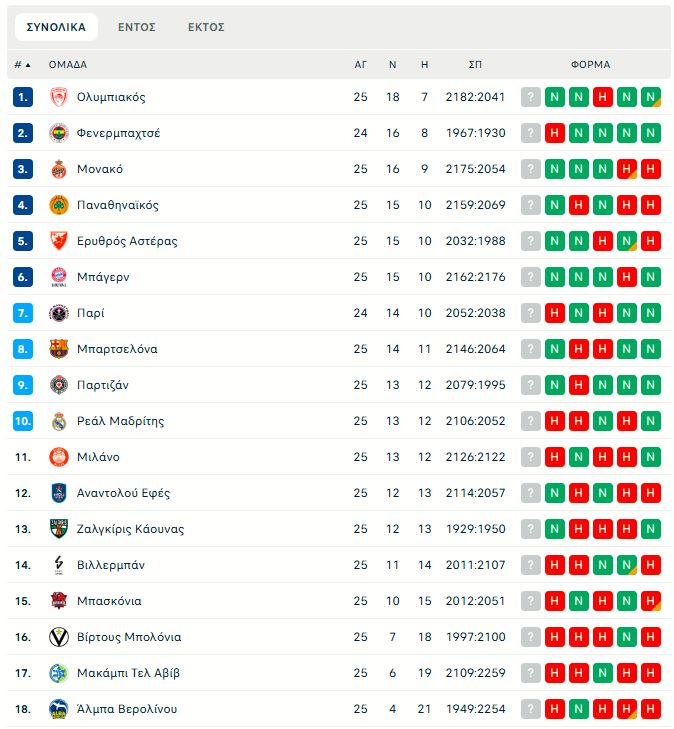
Task: Click the Ρεάλ Μαδρίτης crest icon
Action: [x=58, y=421]
